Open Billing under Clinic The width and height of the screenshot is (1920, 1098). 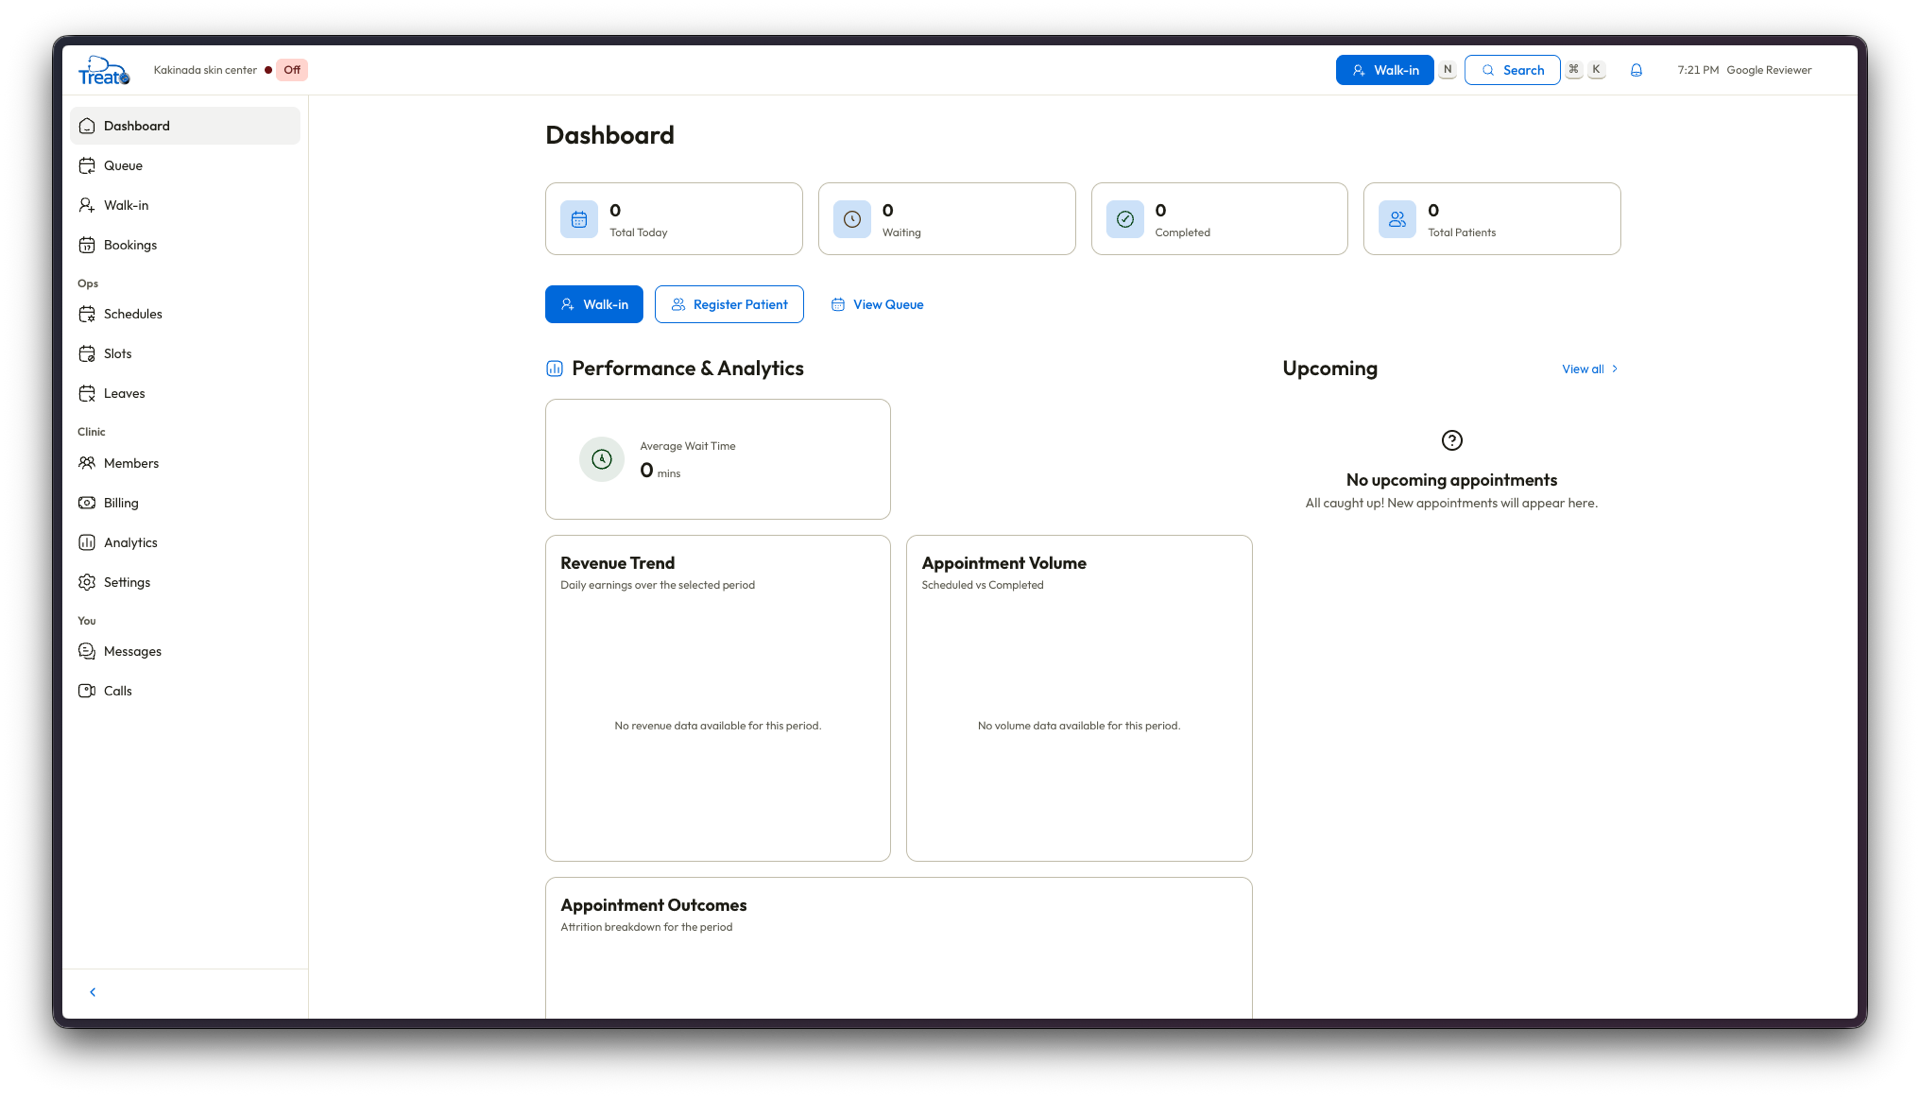185,503
